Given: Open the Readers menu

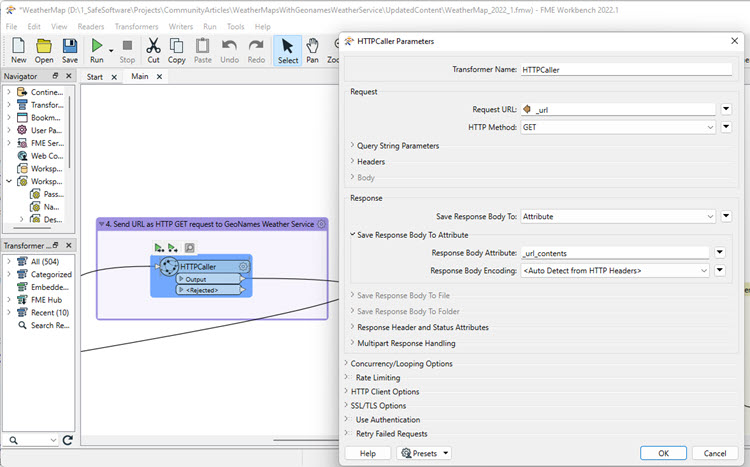Looking at the screenshot, I should (x=90, y=27).
